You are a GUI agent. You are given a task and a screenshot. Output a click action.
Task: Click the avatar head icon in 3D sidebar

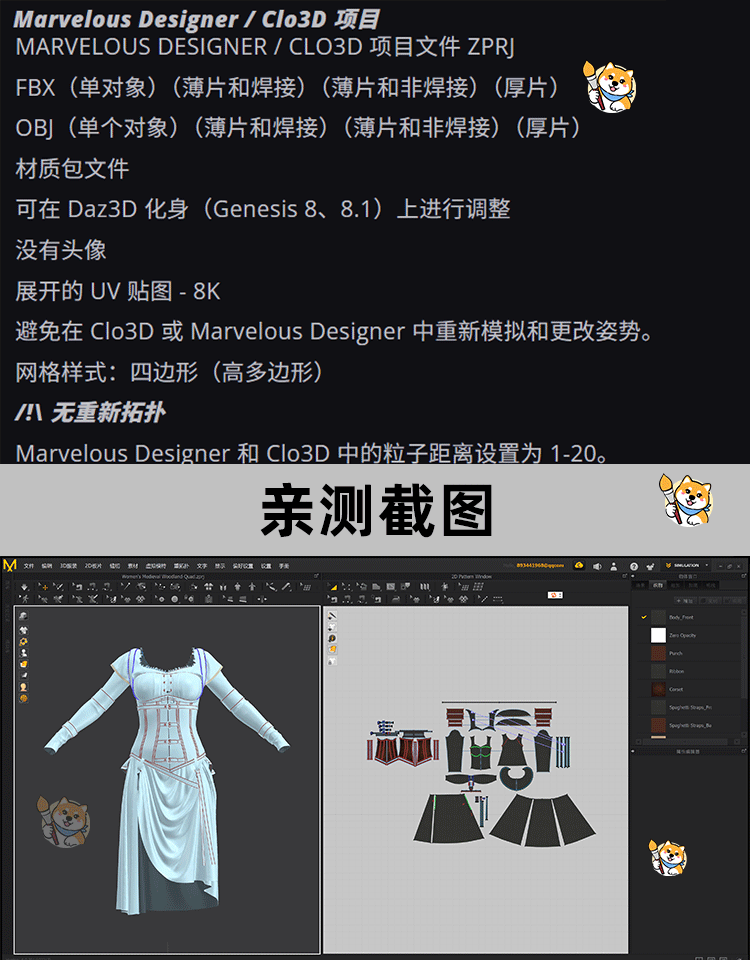23,687
